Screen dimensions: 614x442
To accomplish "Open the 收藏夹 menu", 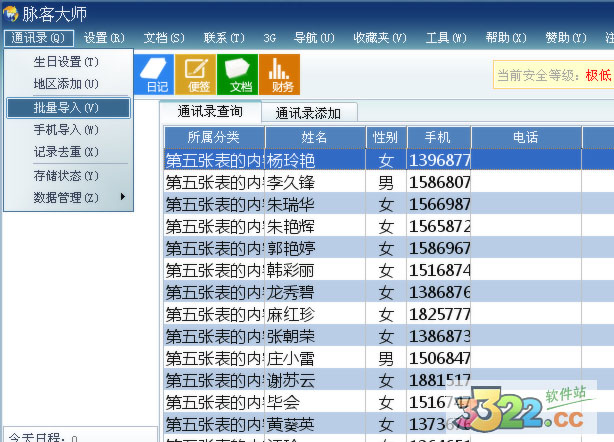I will pos(379,38).
